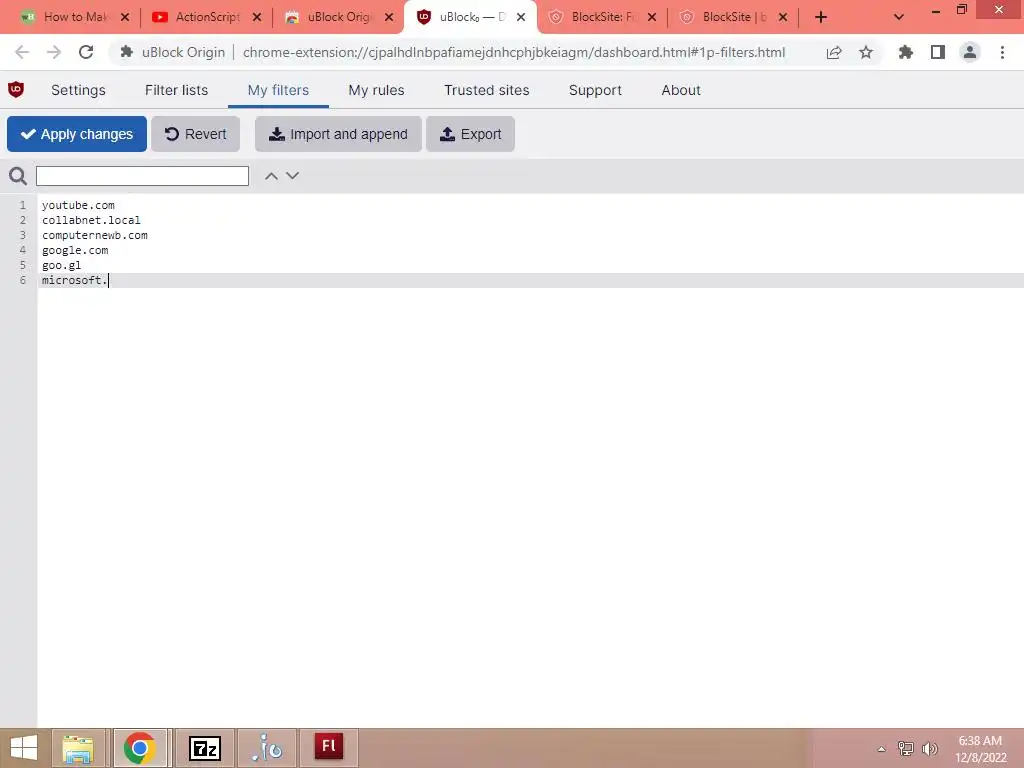Jump to next search match arrow
The image size is (1024, 768).
pos(293,176)
